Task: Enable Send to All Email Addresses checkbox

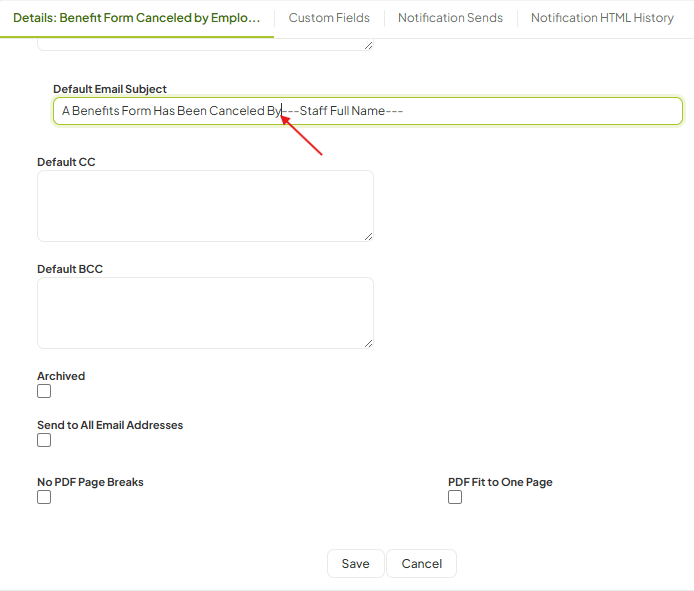Action: point(44,440)
